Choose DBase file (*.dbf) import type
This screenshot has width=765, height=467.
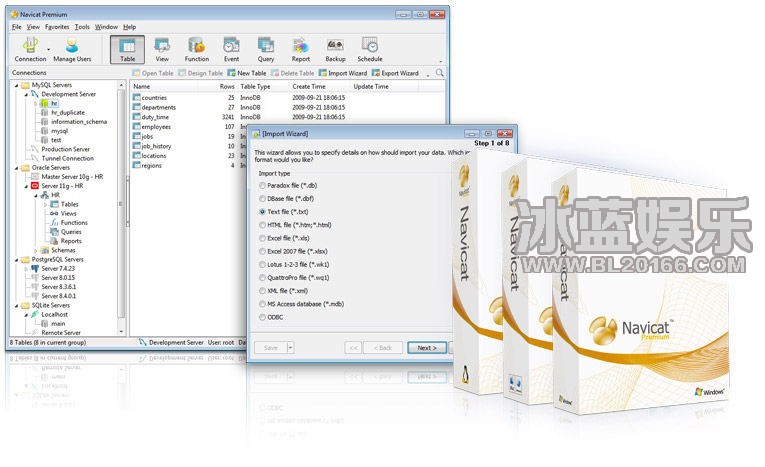tap(286, 199)
